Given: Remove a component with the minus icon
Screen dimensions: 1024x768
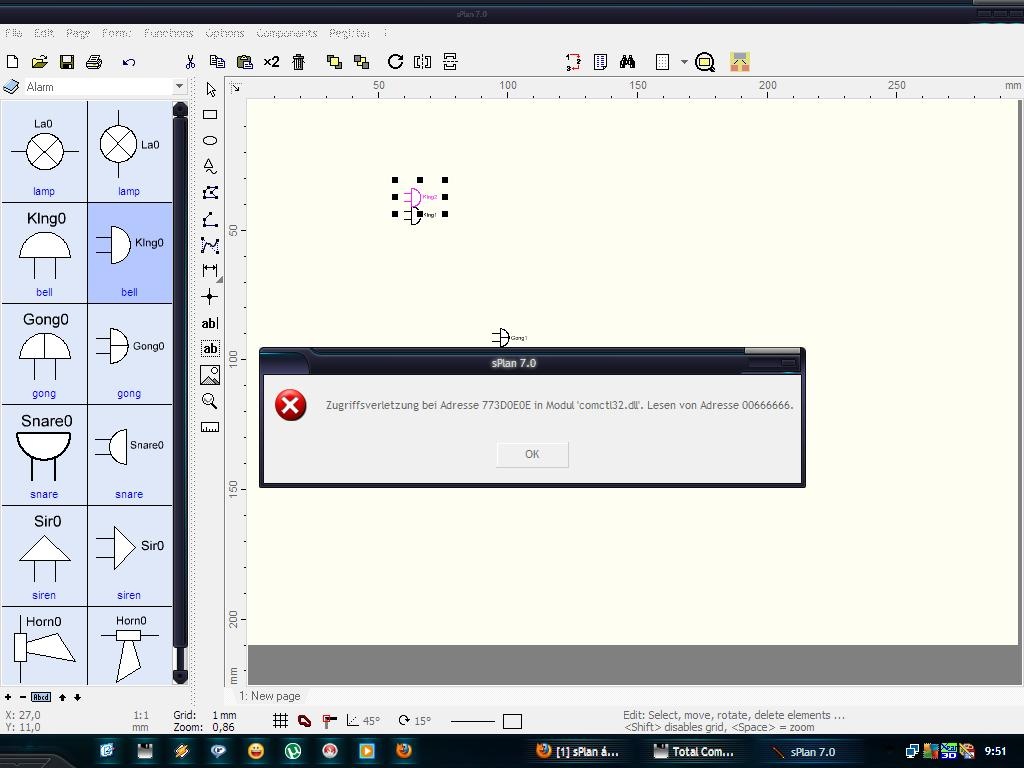Looking at the screenshot, I should (x=23, y=697).
